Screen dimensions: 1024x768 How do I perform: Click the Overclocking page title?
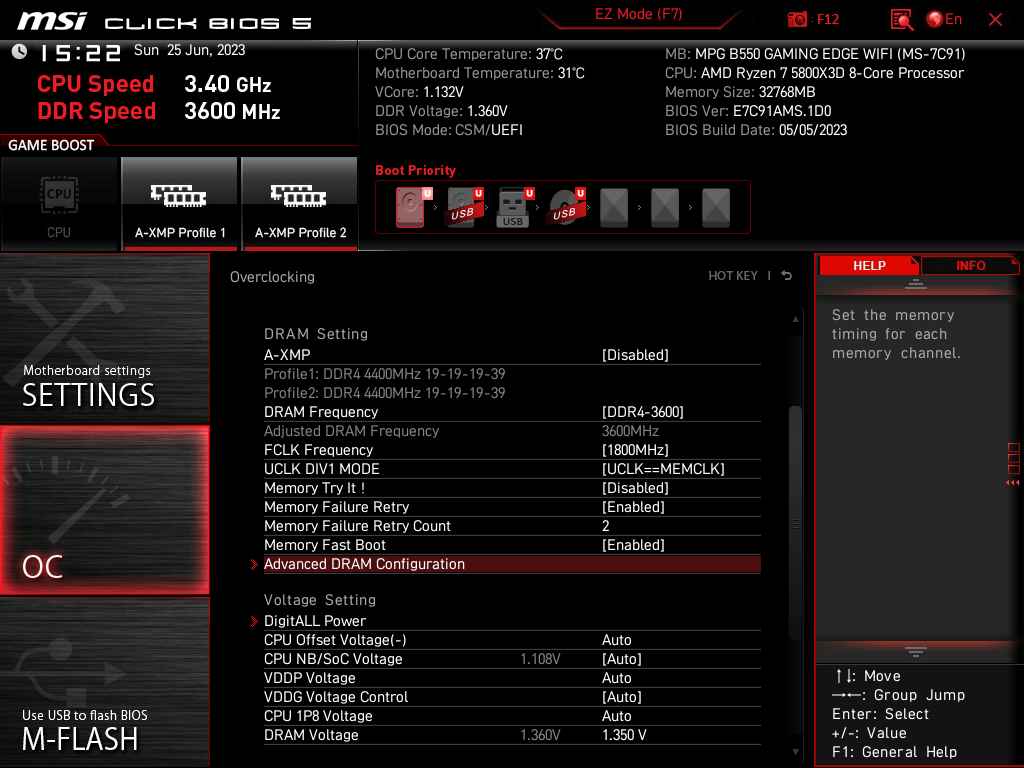click(272, 277)
